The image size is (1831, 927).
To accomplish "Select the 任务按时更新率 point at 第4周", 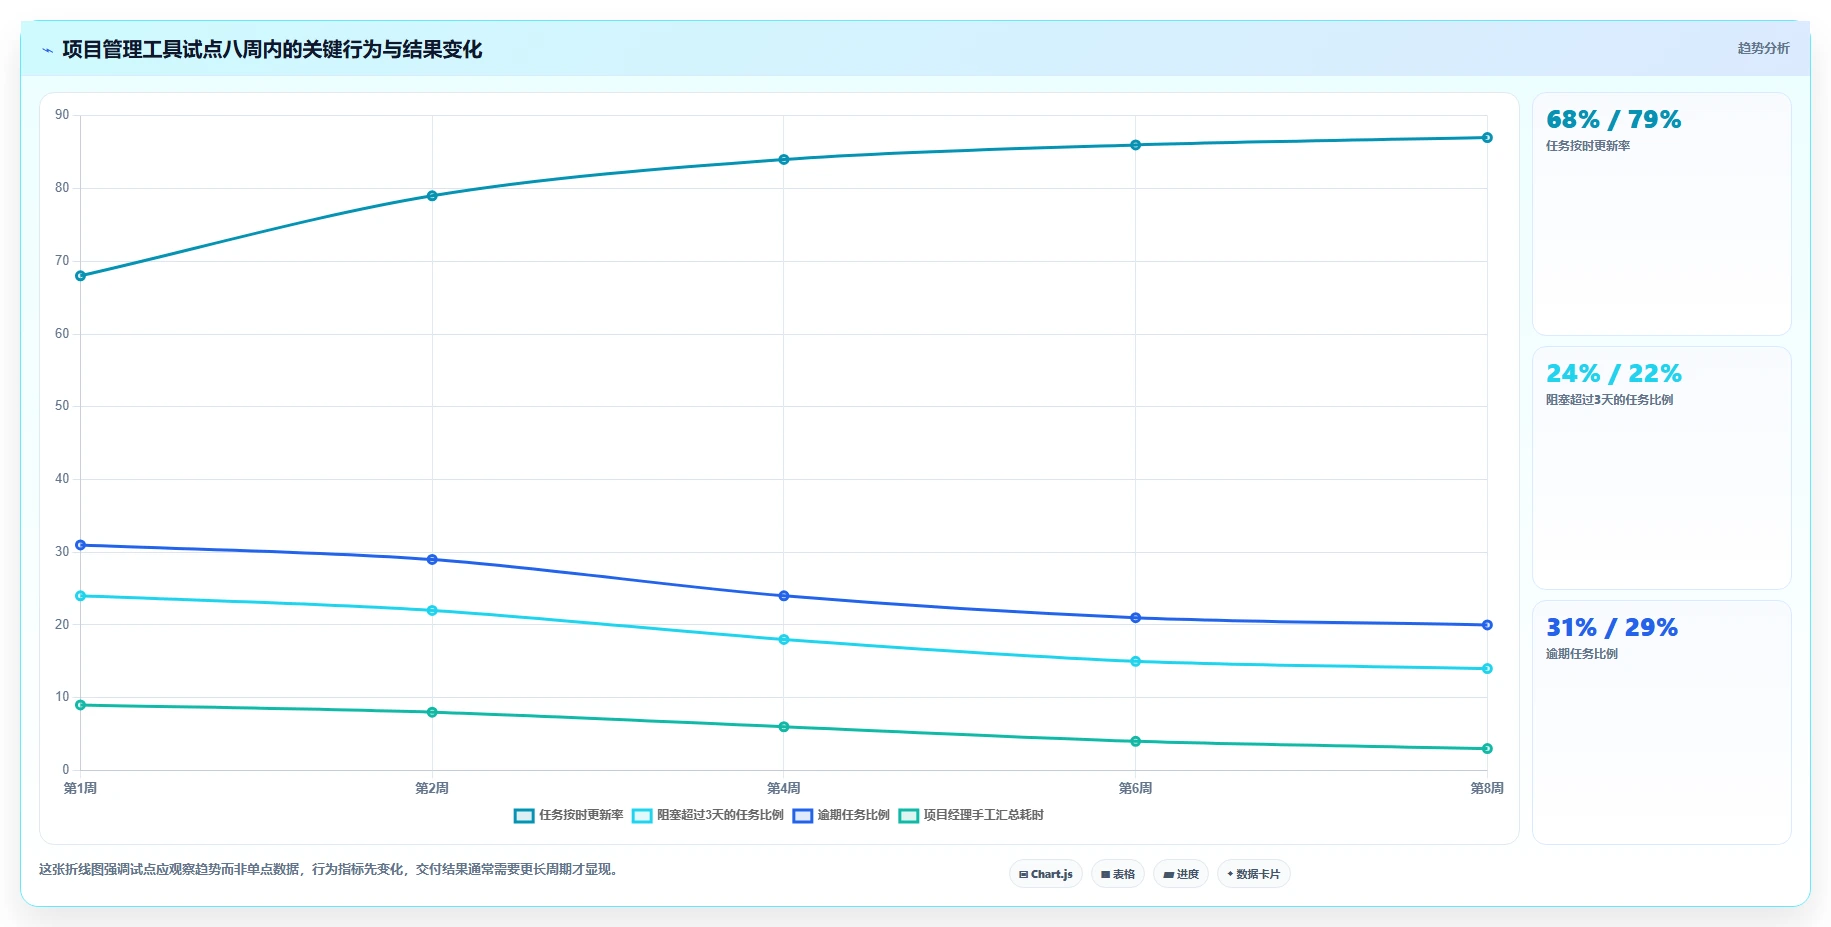I will (x=784, y=160).
